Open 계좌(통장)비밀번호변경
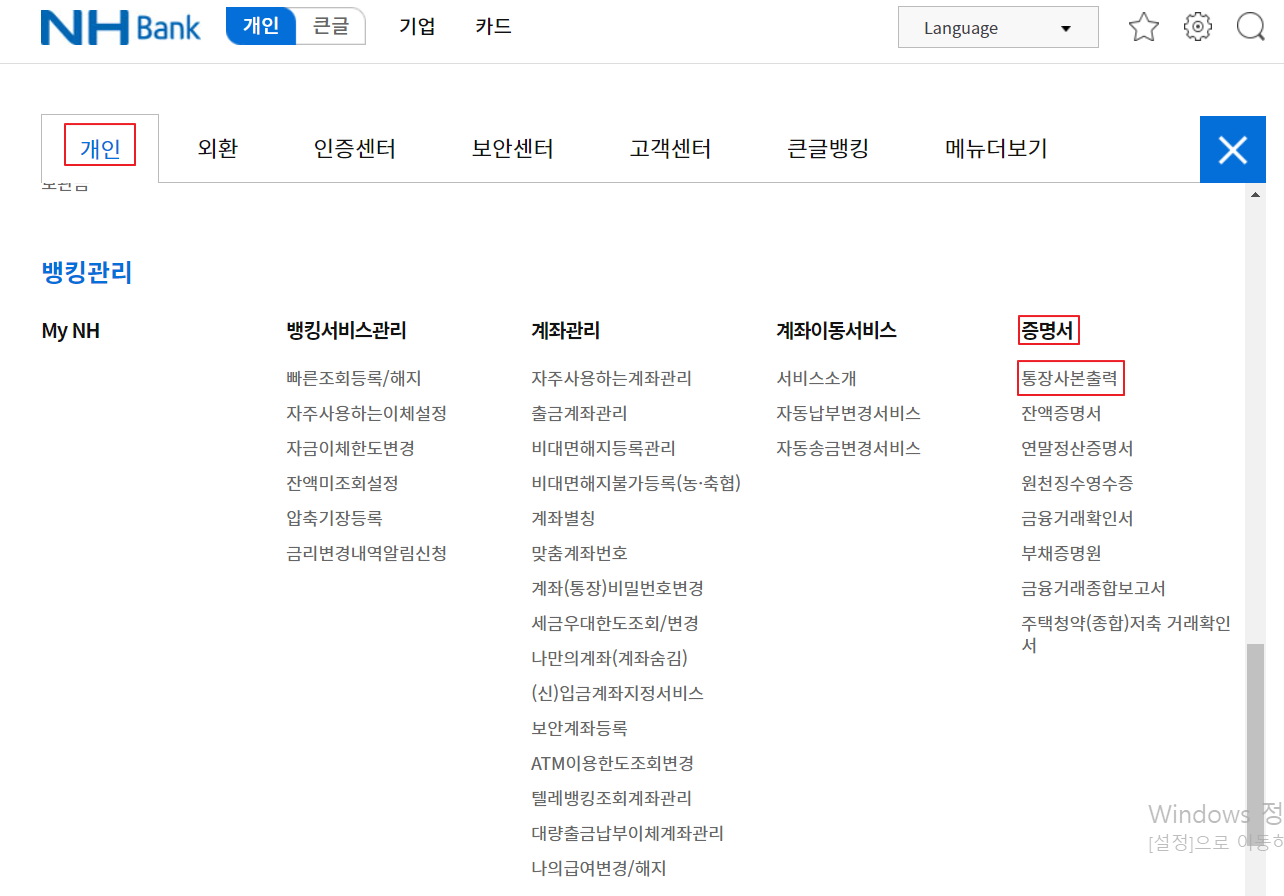1284x896 pixels. click(617, 588)
